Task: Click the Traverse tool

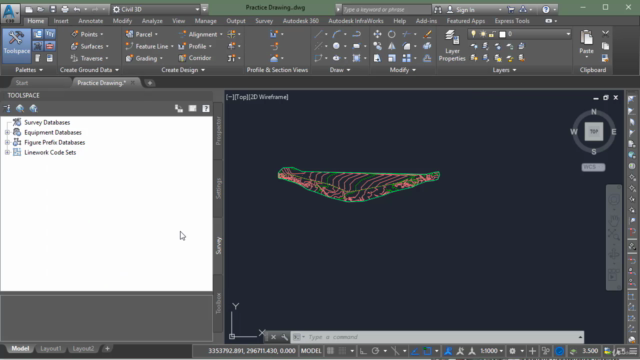Action: pyautogui.click(x=89, y=58)
